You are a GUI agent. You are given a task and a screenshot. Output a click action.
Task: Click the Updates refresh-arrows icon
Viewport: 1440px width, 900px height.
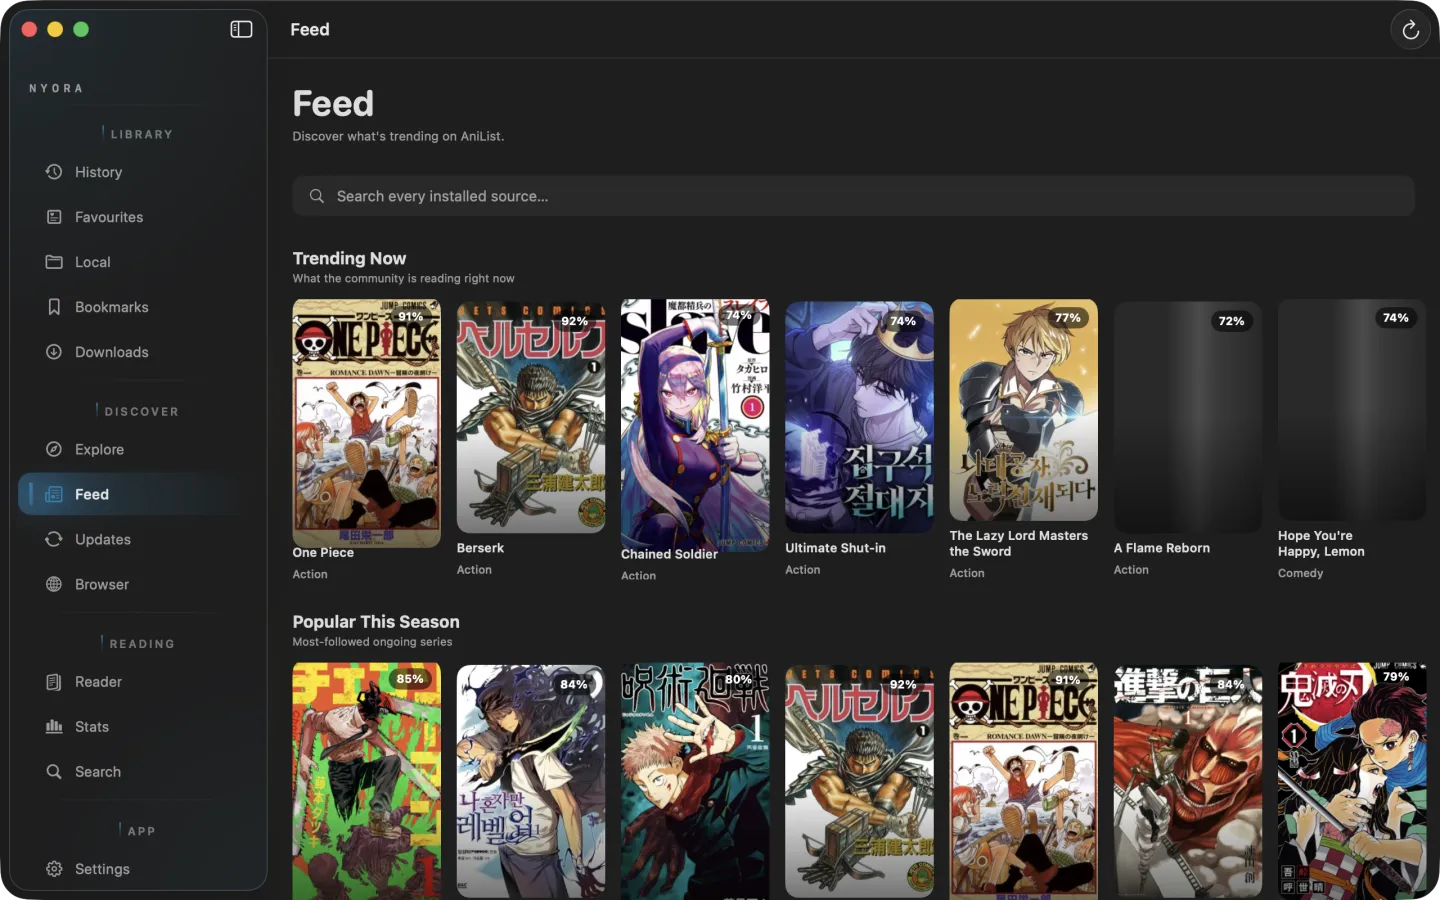pyautogui.click(x=54, y=539)
